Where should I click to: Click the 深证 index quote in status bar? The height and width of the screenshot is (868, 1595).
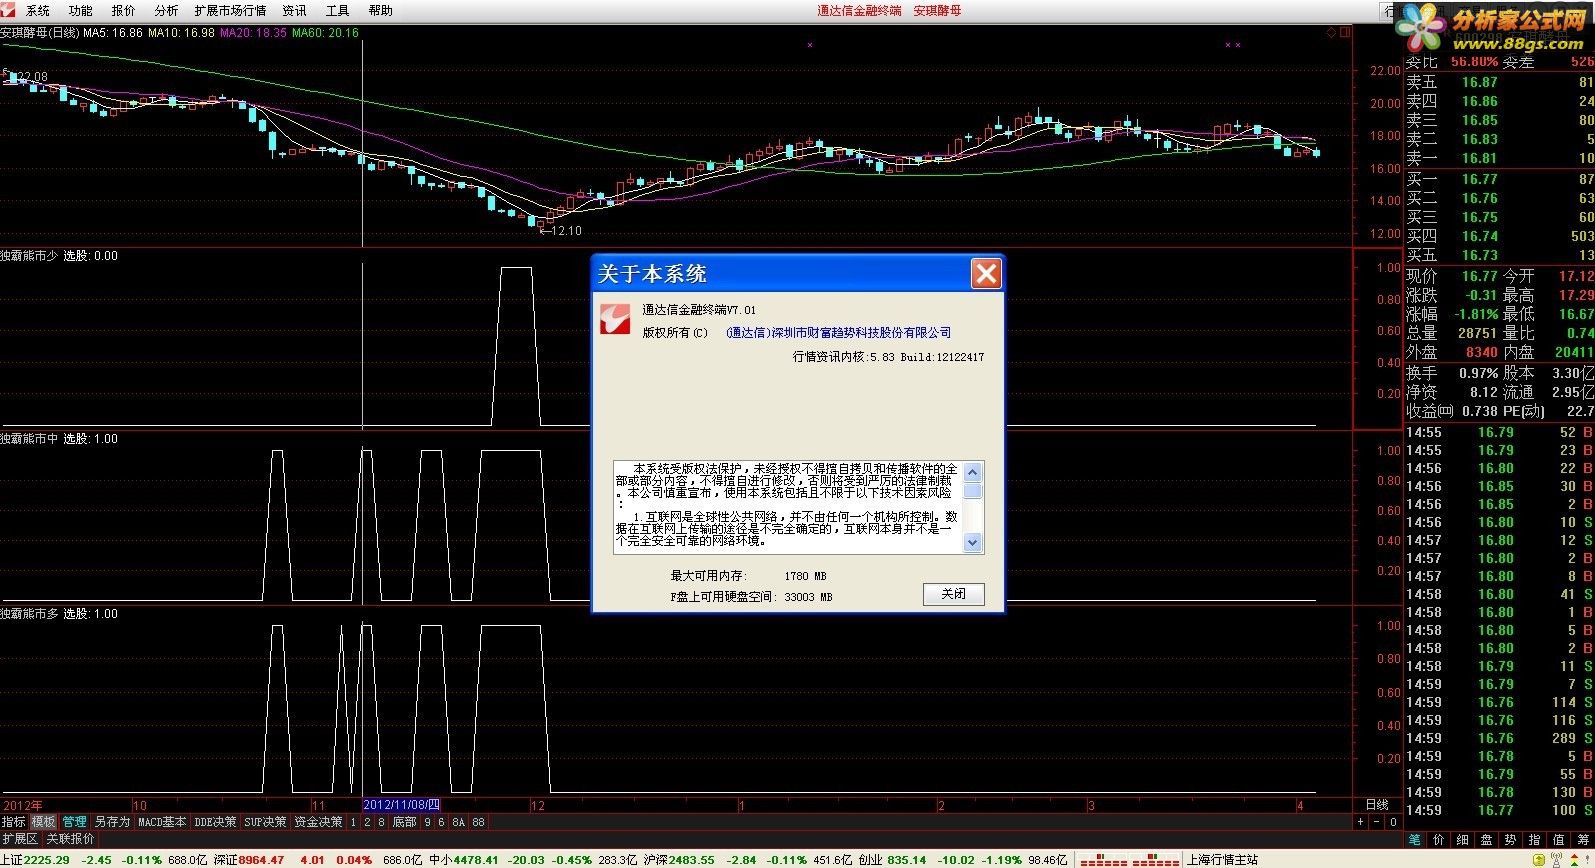pyautogui.click(x=320, y=860)
